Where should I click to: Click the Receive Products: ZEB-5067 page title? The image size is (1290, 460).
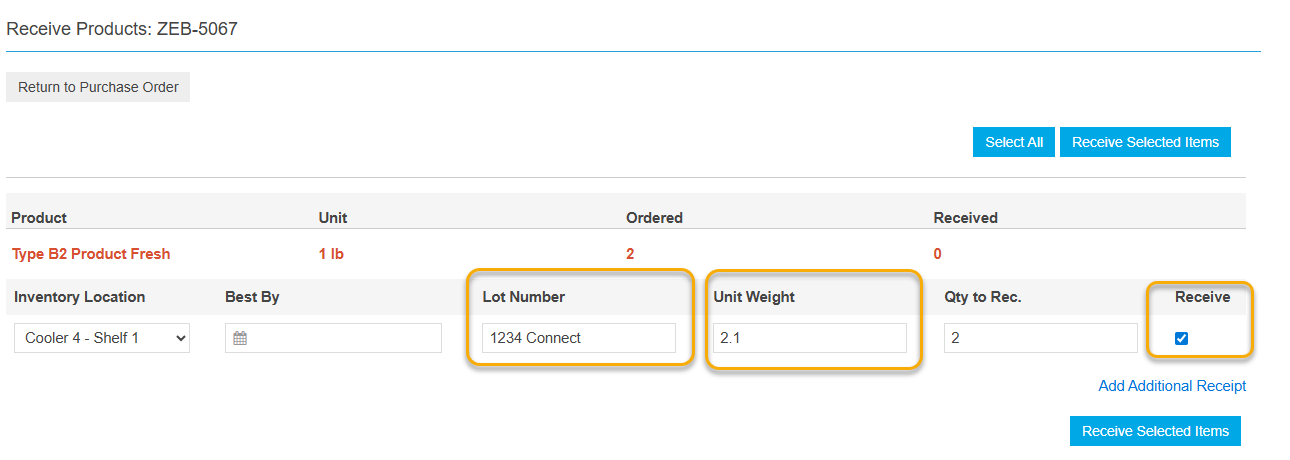click(x=122, y=29)
